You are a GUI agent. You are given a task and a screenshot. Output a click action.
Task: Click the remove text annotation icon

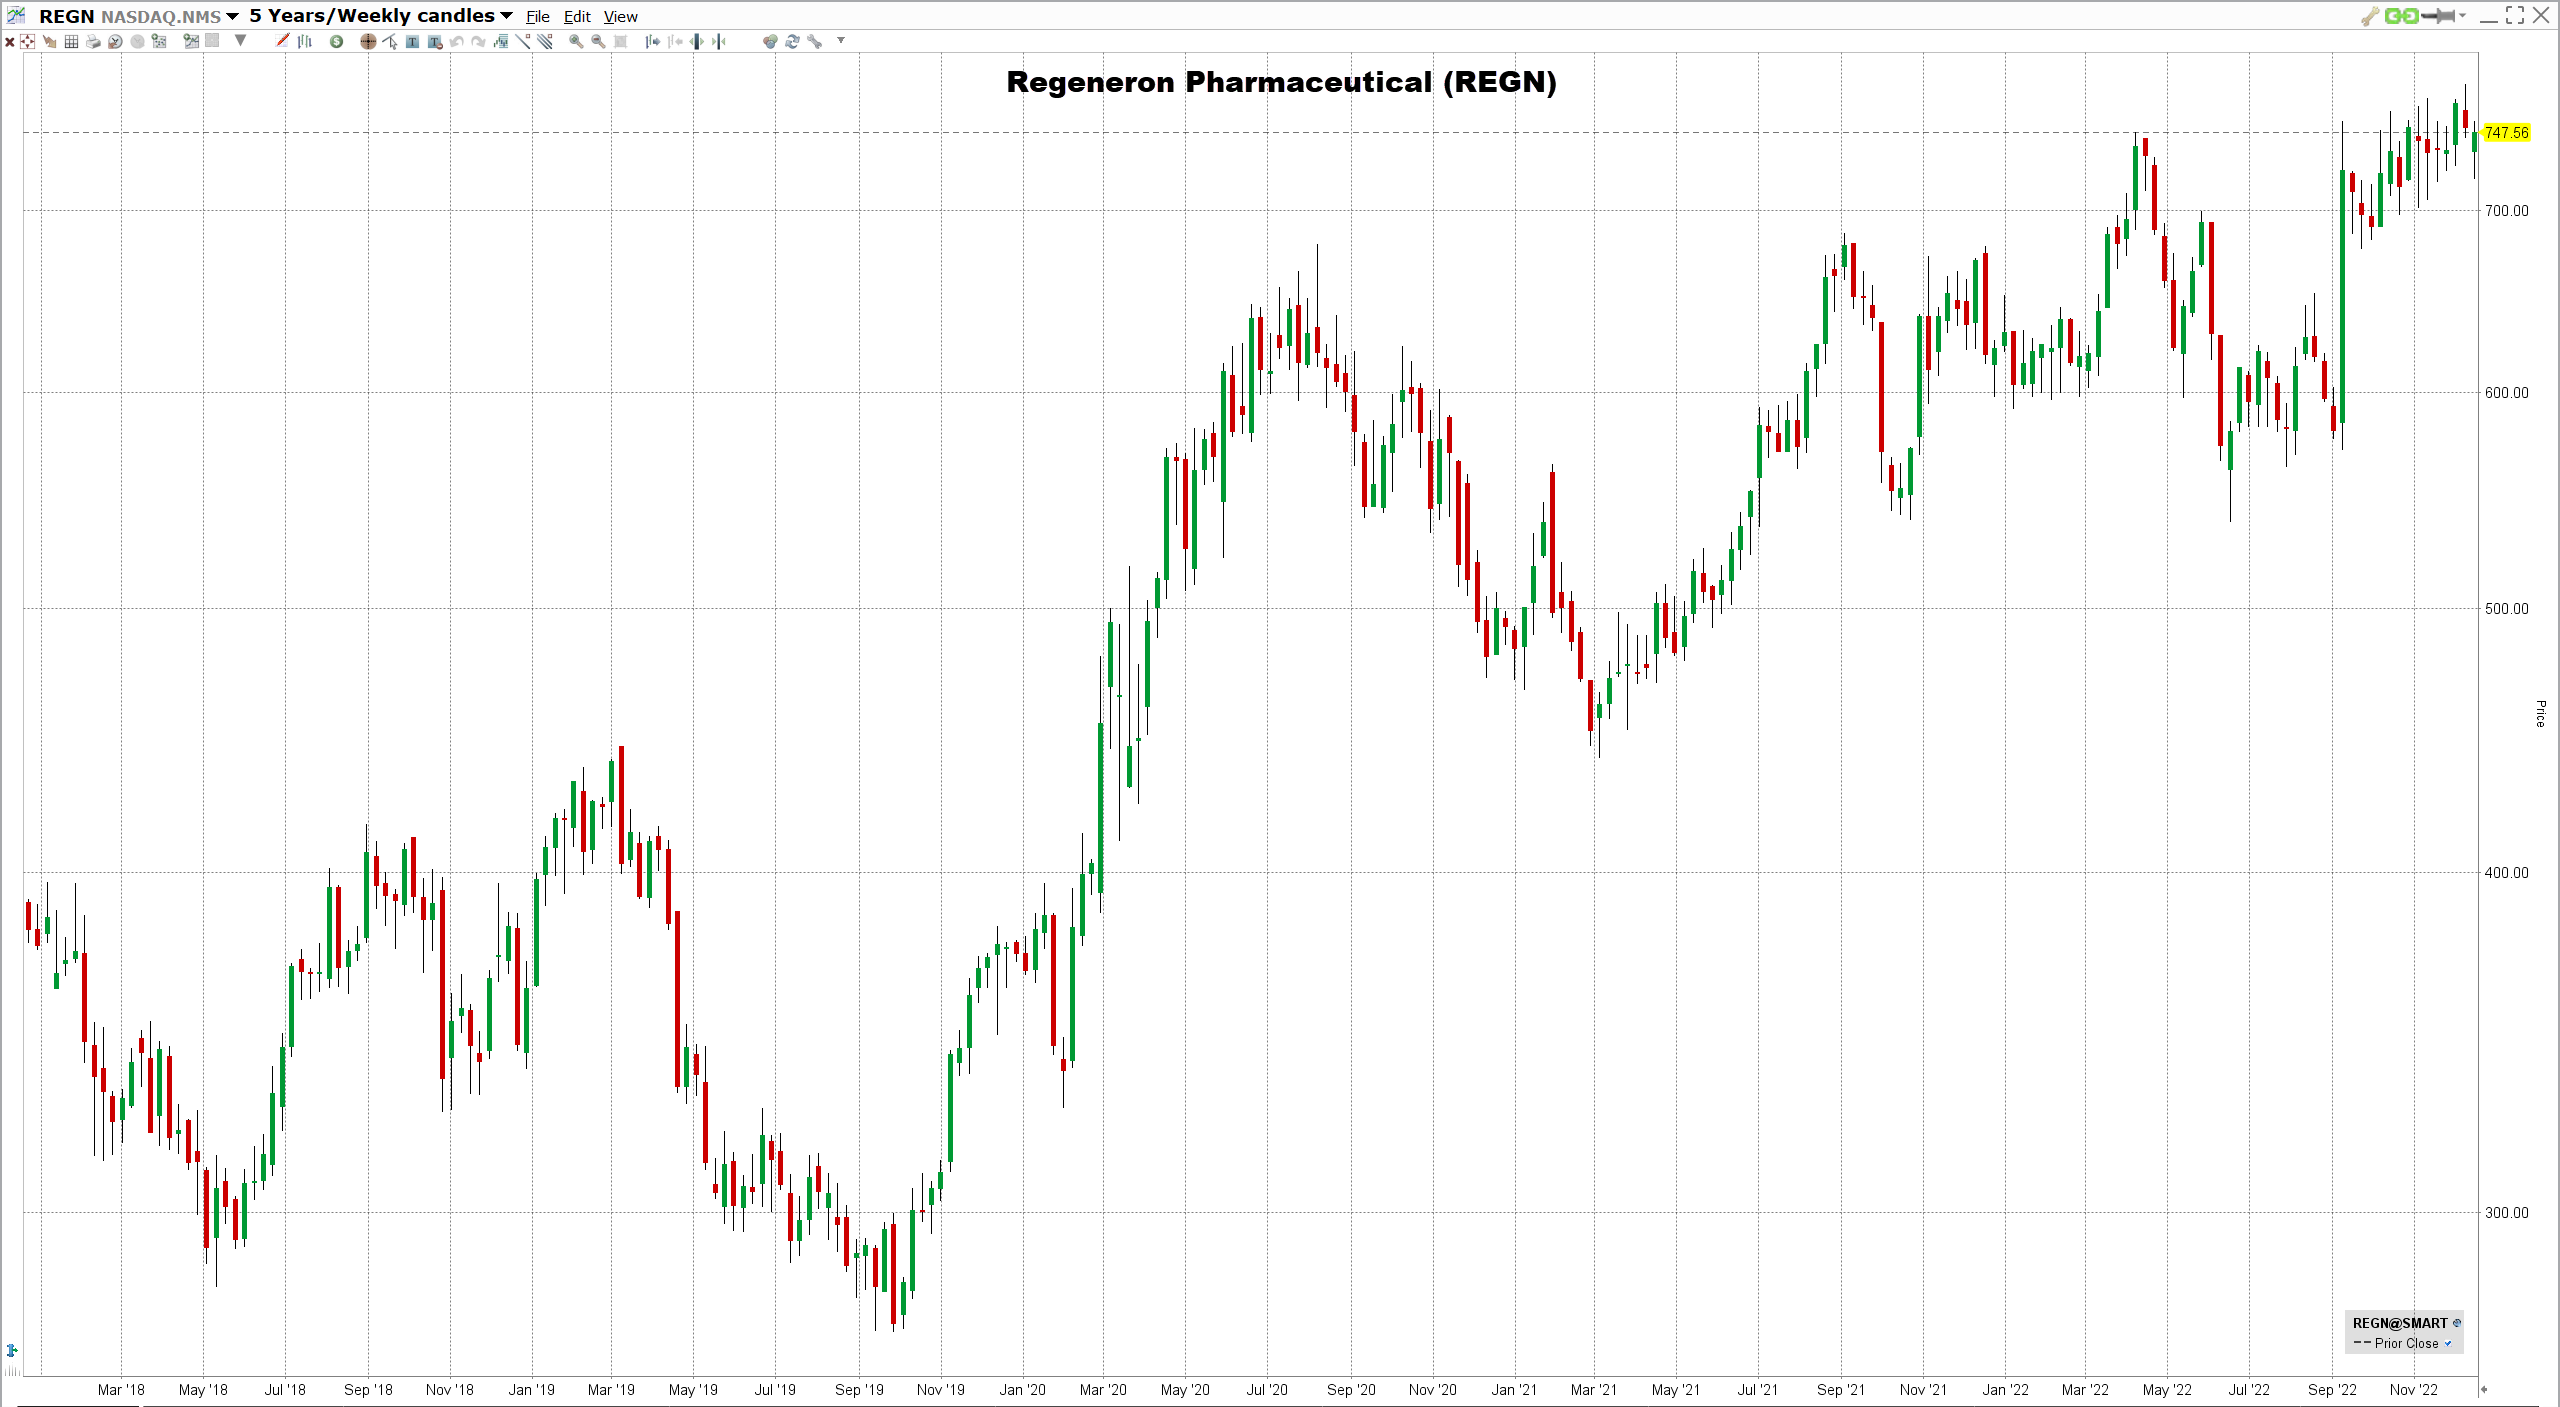pos(434,41)
